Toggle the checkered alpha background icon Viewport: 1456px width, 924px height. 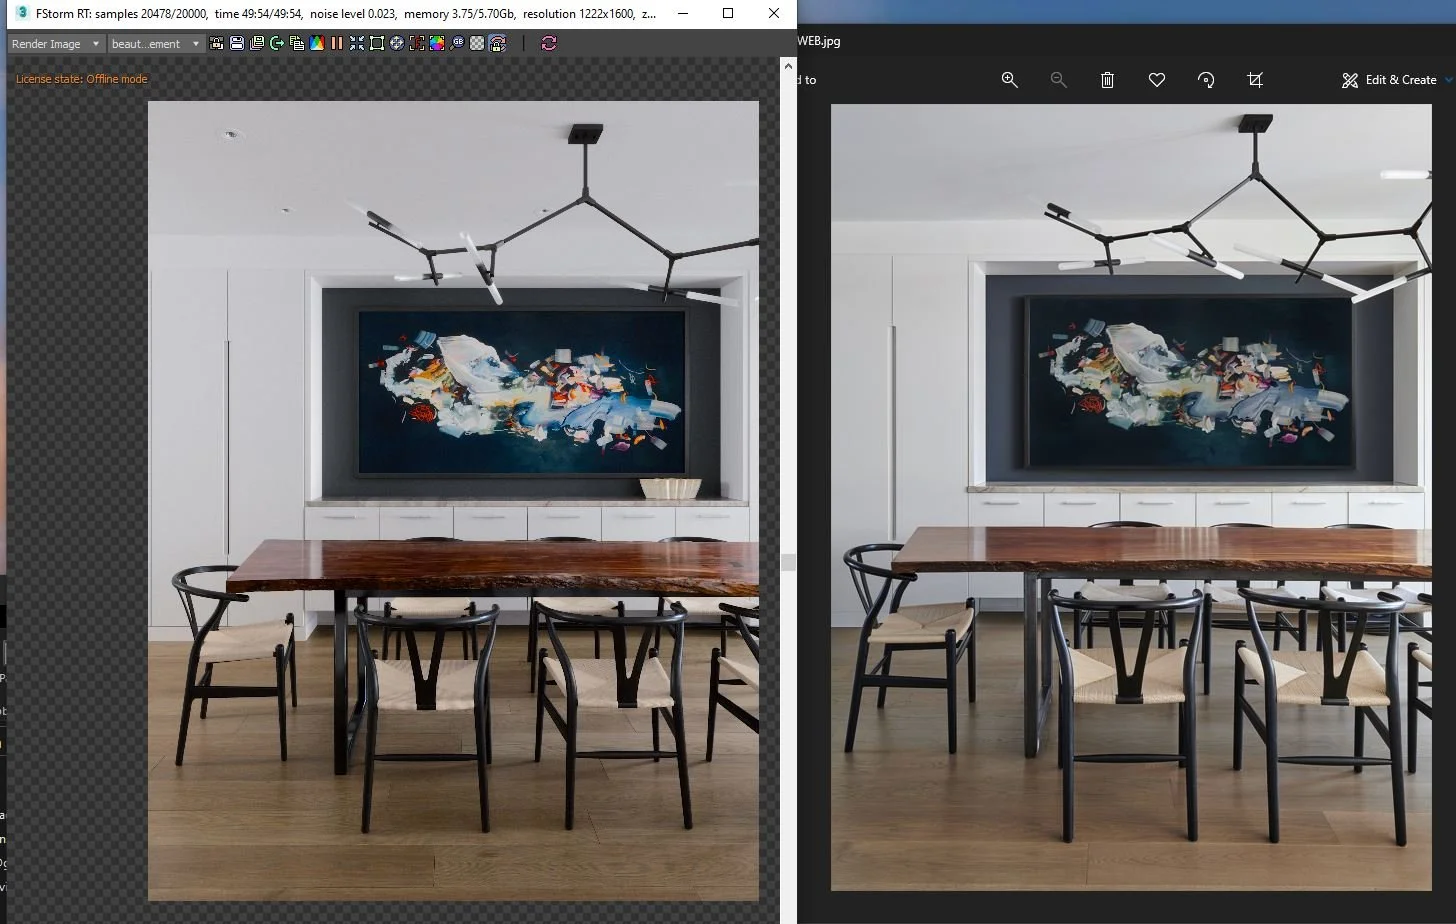point(478,43)
